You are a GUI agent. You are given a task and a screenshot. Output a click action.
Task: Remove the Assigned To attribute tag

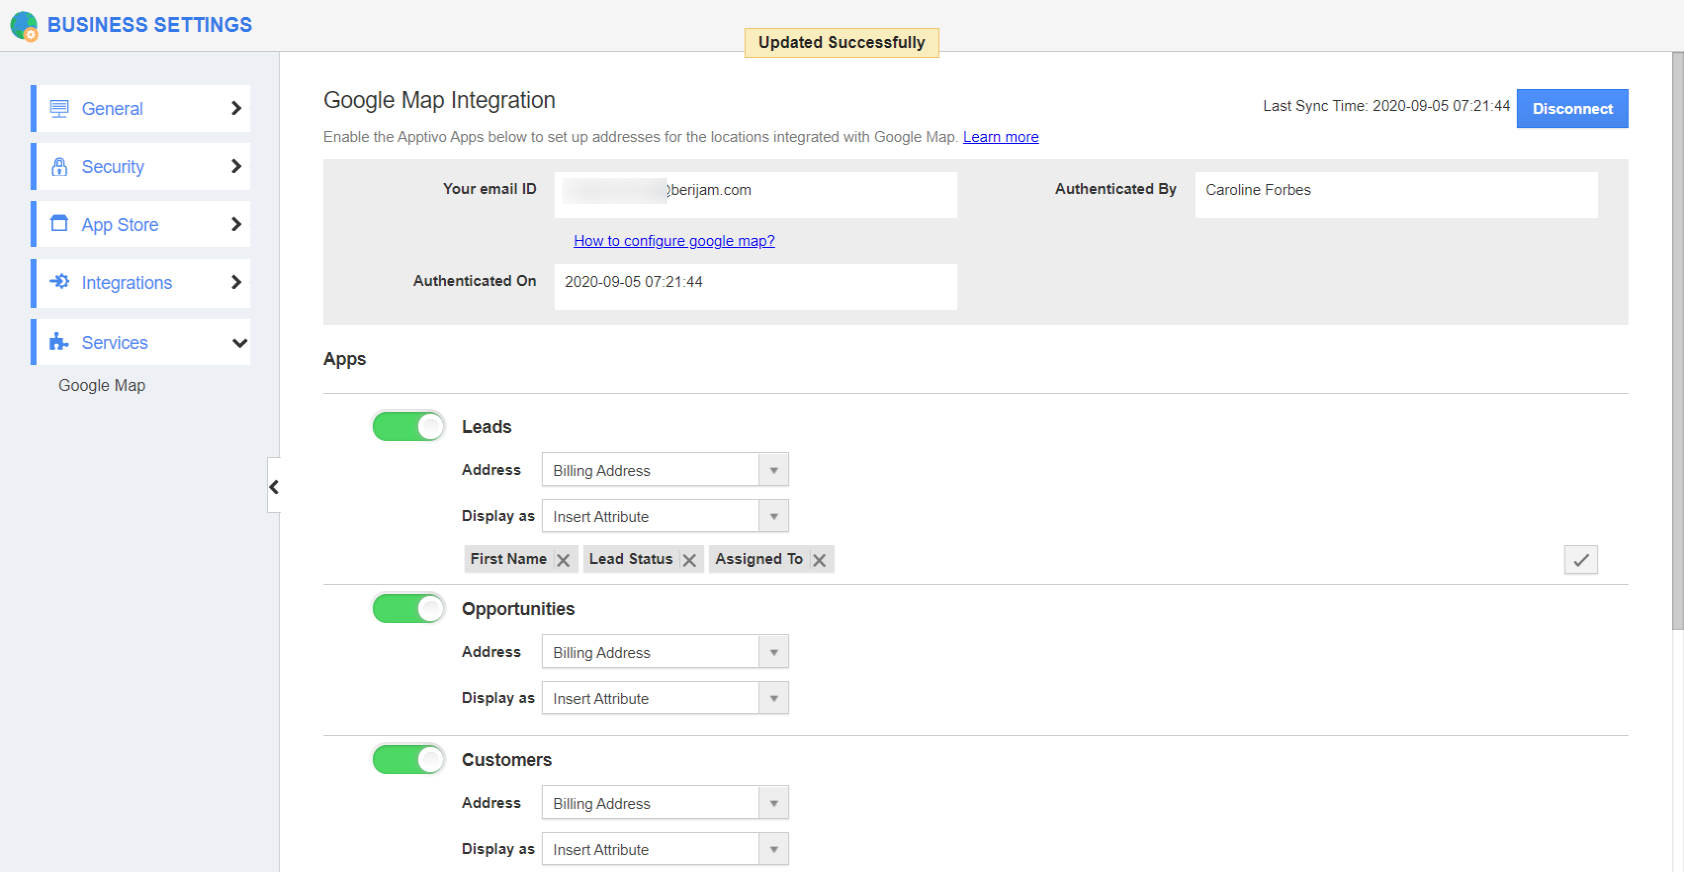819,560
